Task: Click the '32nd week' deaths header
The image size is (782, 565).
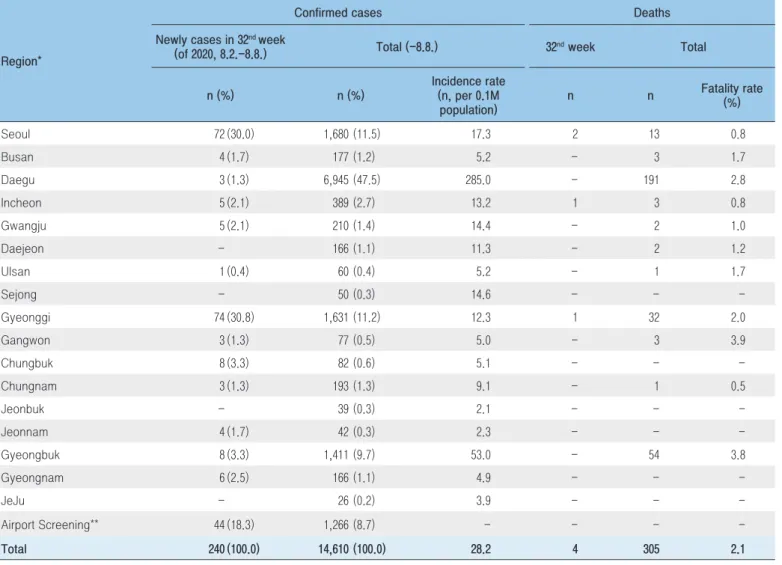Action: (570, 47)
